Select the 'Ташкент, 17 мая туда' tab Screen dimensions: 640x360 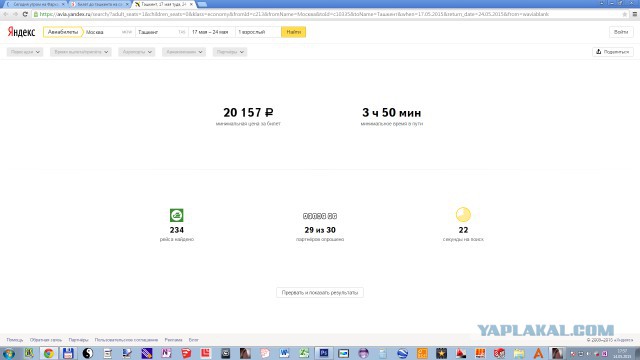(x=163, y=4)
